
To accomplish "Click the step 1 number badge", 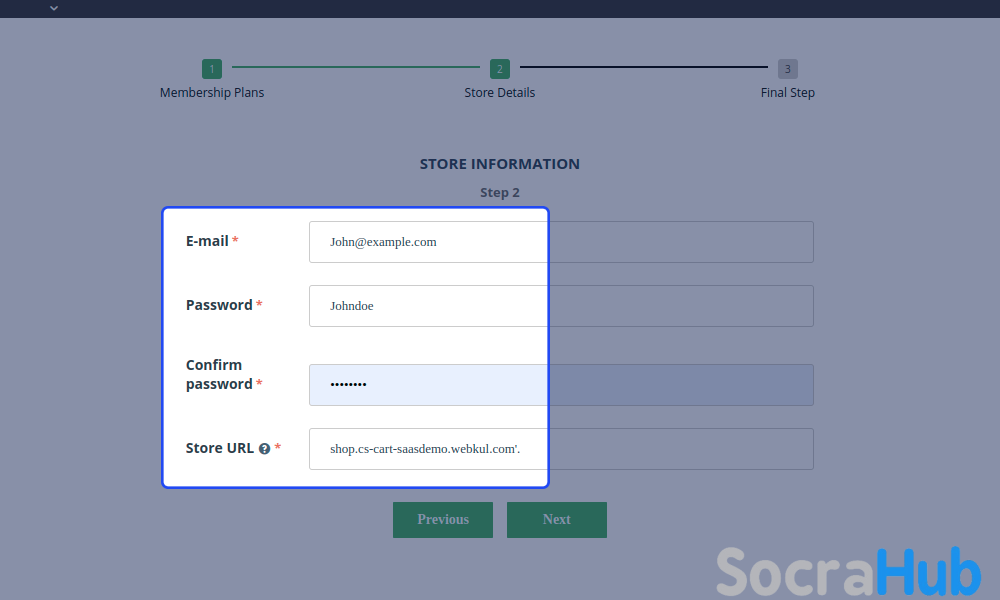I will (x=211, y=69).
